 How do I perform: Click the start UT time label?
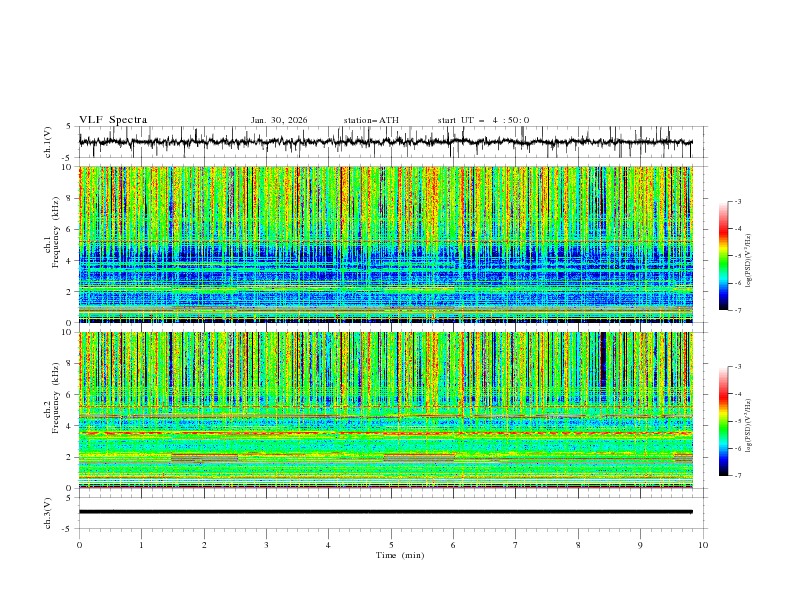coord(483,120)
